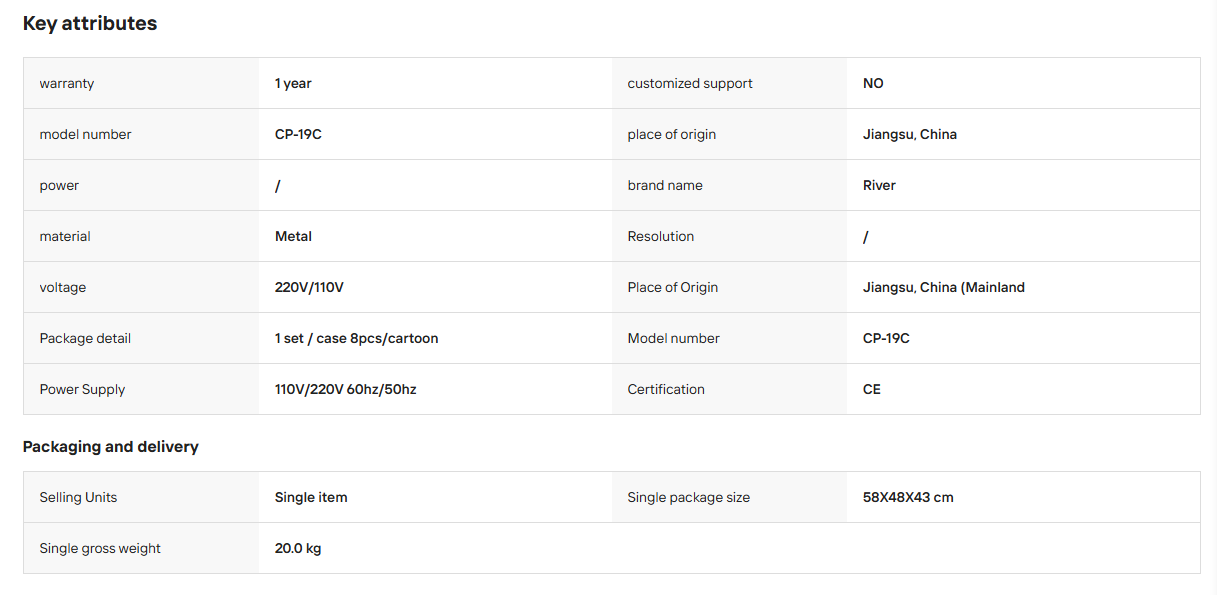
Task: Select Package detail value 1 set / case 8pcs/cartoon
Action: pos(356,338)
